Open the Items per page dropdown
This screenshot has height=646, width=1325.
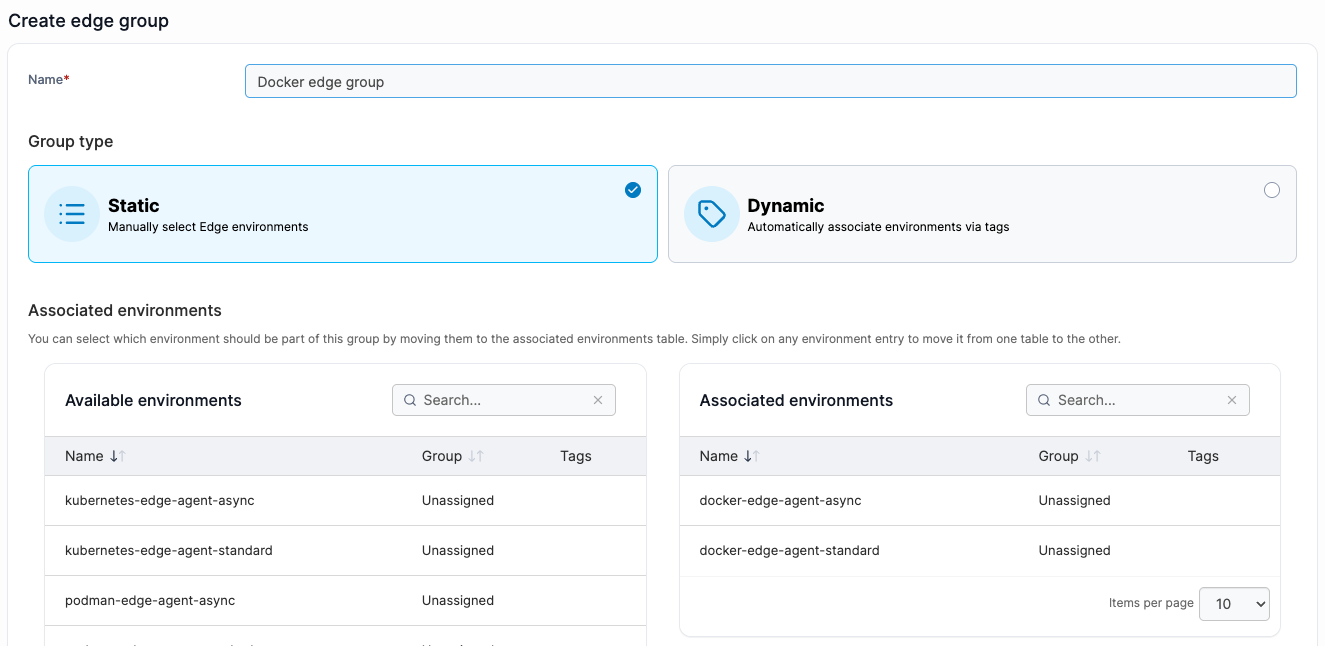(x=1234, y=603)
